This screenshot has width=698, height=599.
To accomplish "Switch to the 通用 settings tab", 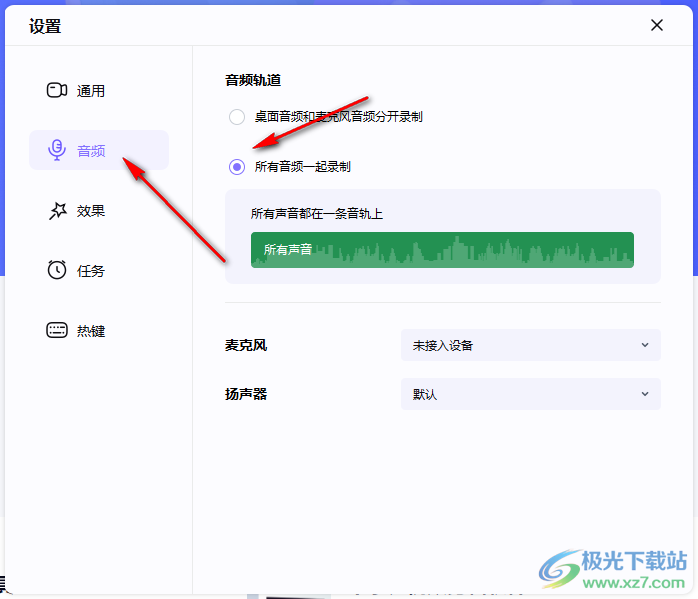I will pyautogui.click(x=91, y=91).
